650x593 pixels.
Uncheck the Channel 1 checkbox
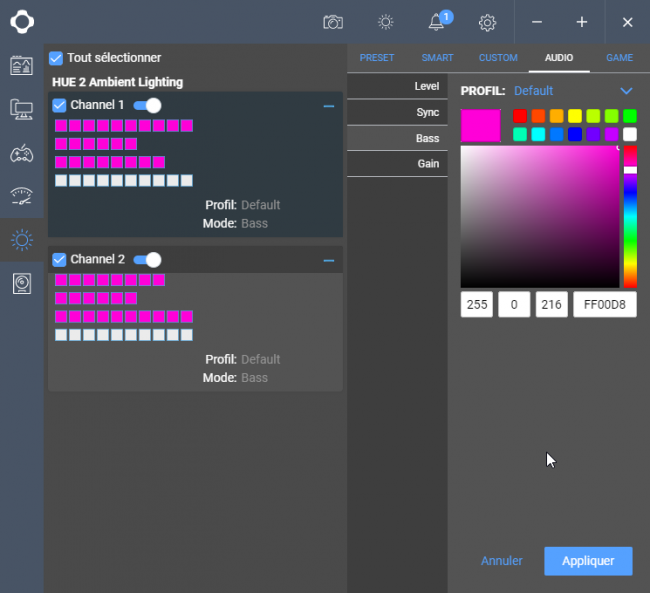click(59, 105)
